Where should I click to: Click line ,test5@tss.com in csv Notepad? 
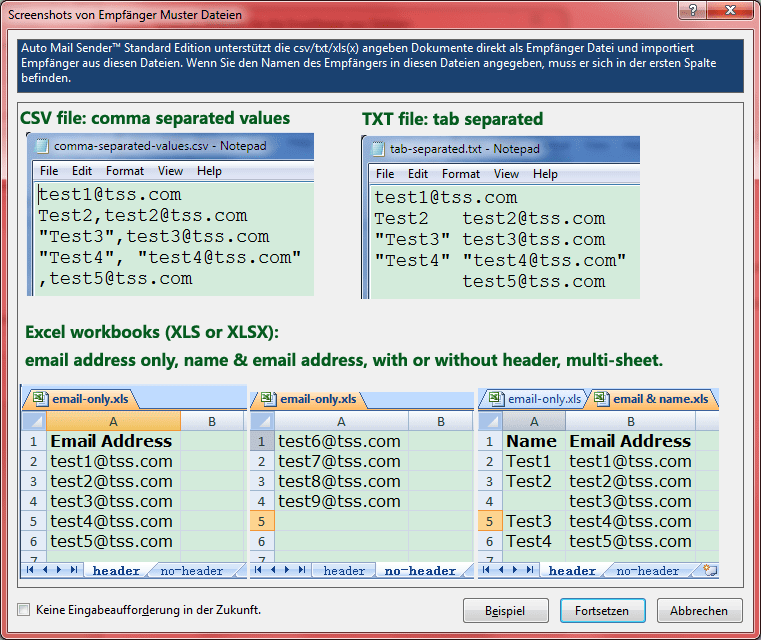(x=116, y=279)
